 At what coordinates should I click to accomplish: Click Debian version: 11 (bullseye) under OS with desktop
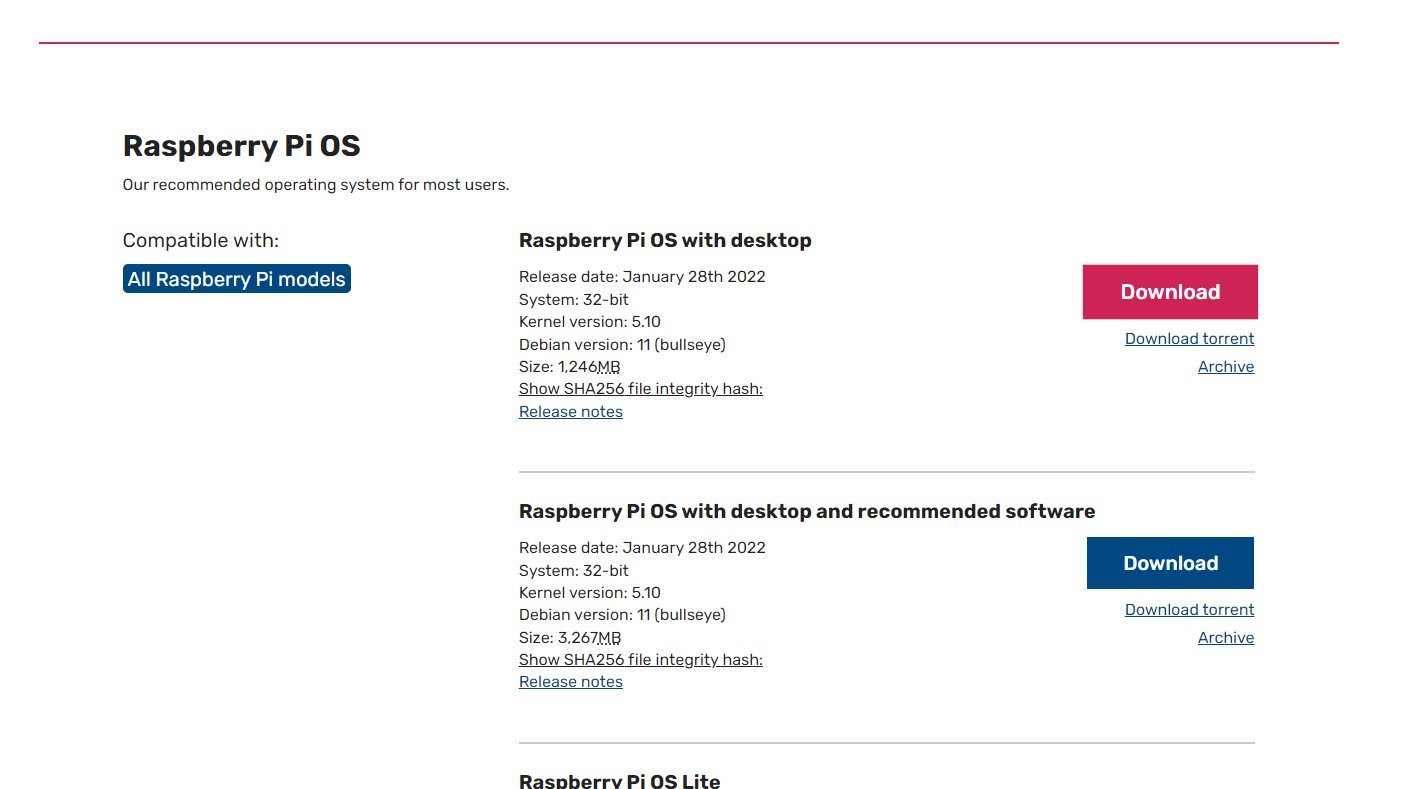click(x=622, y=345)
